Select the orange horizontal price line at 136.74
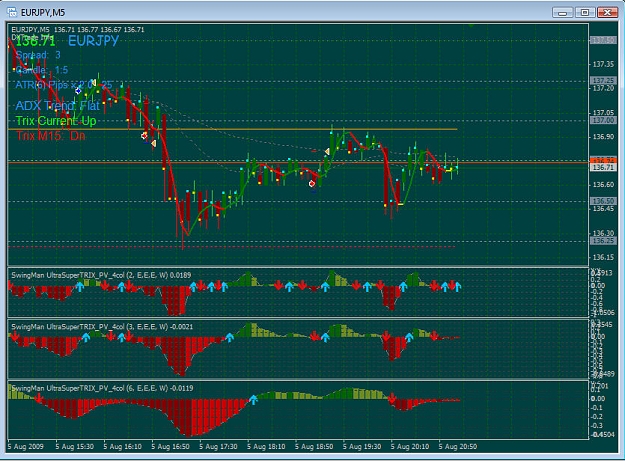625x461 pixels. coord(298,163)
